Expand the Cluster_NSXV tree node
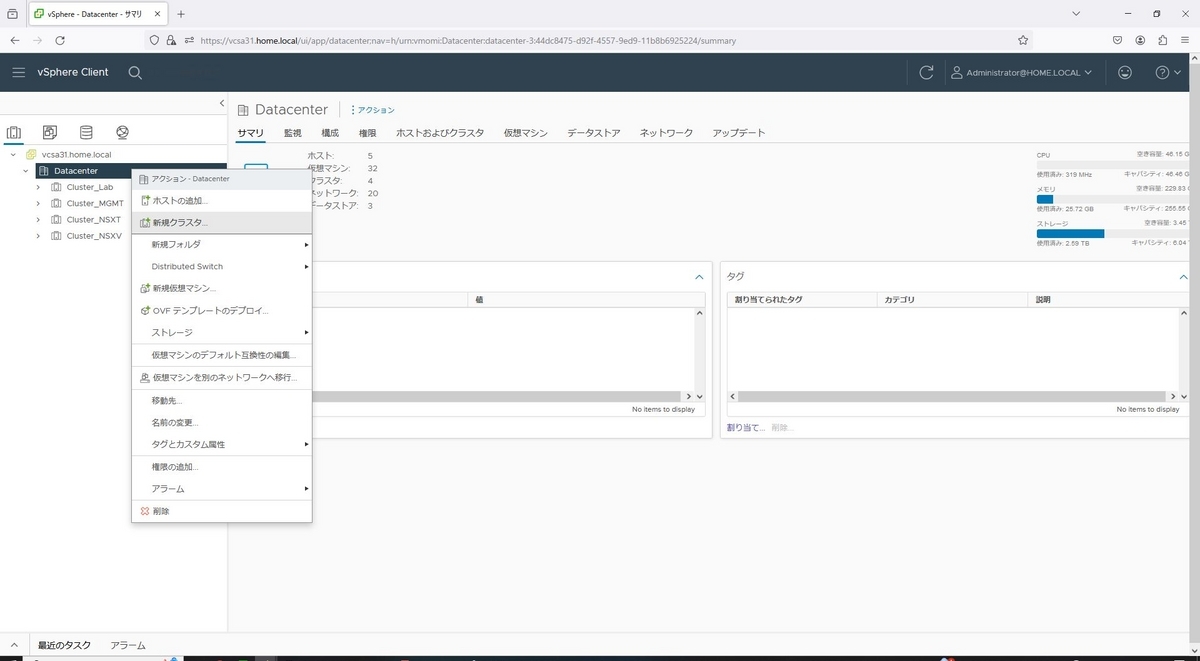The width and height of the screenshot is (1200, 661). tap(38, 236)
